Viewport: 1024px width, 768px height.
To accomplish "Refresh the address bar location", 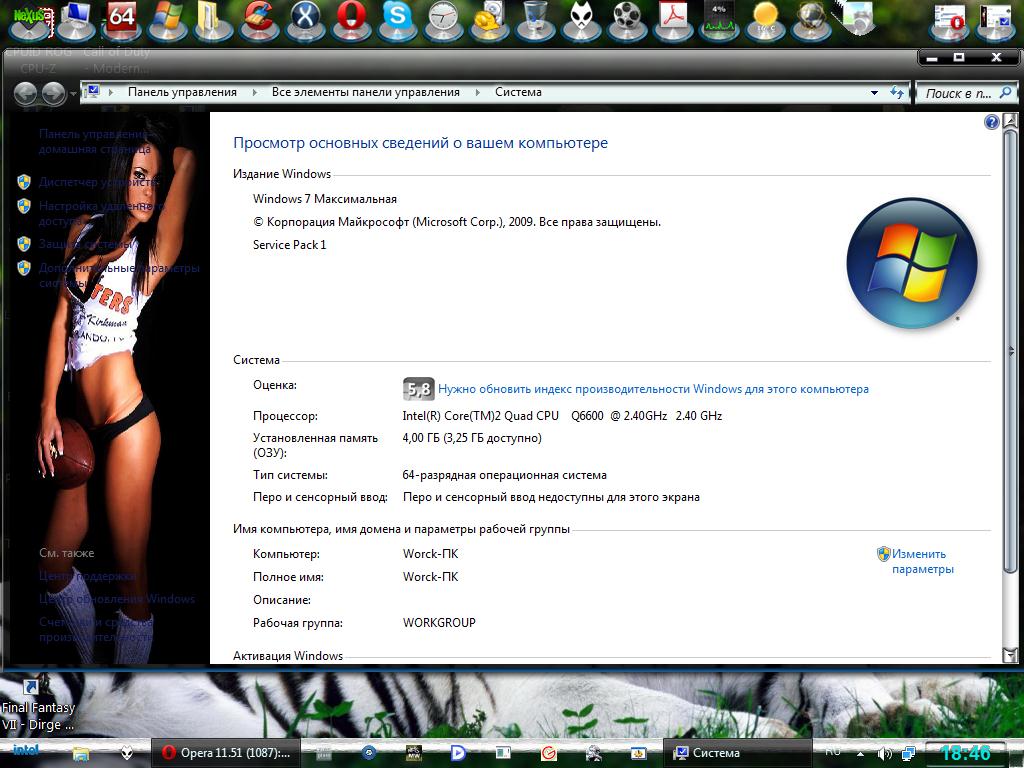I will click(897, 93).
